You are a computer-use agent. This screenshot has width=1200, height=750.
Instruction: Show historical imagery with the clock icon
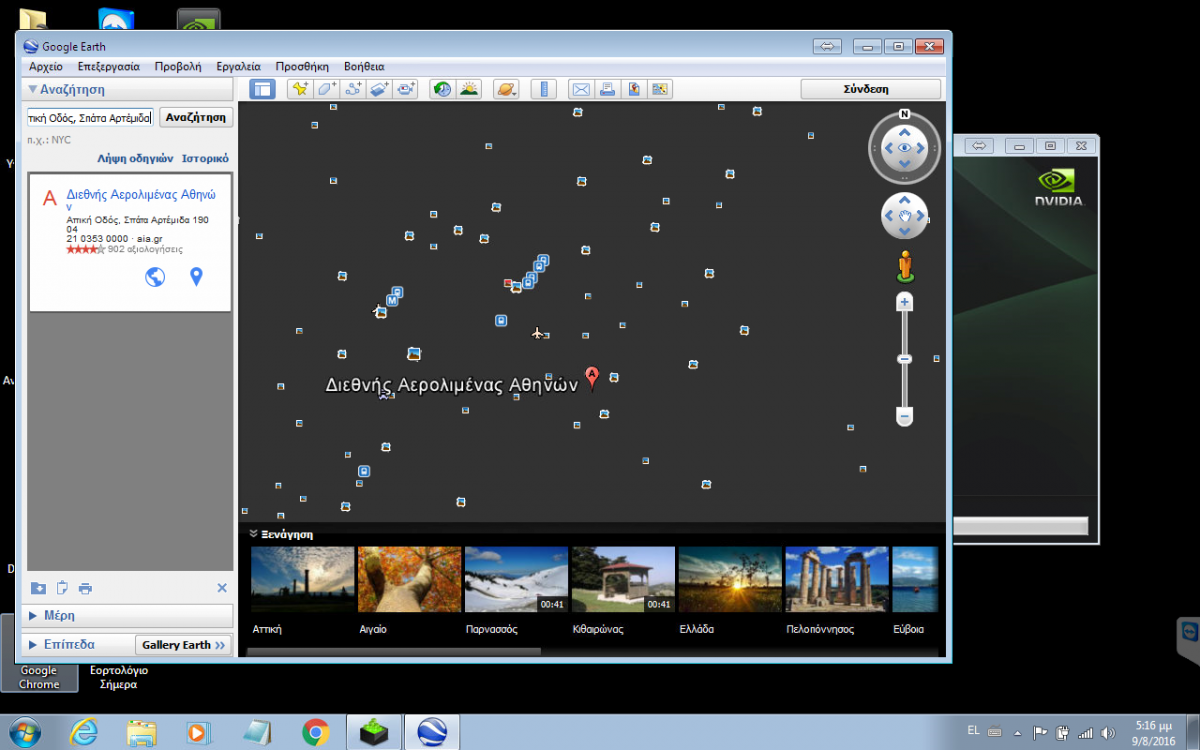pos(442,89)
